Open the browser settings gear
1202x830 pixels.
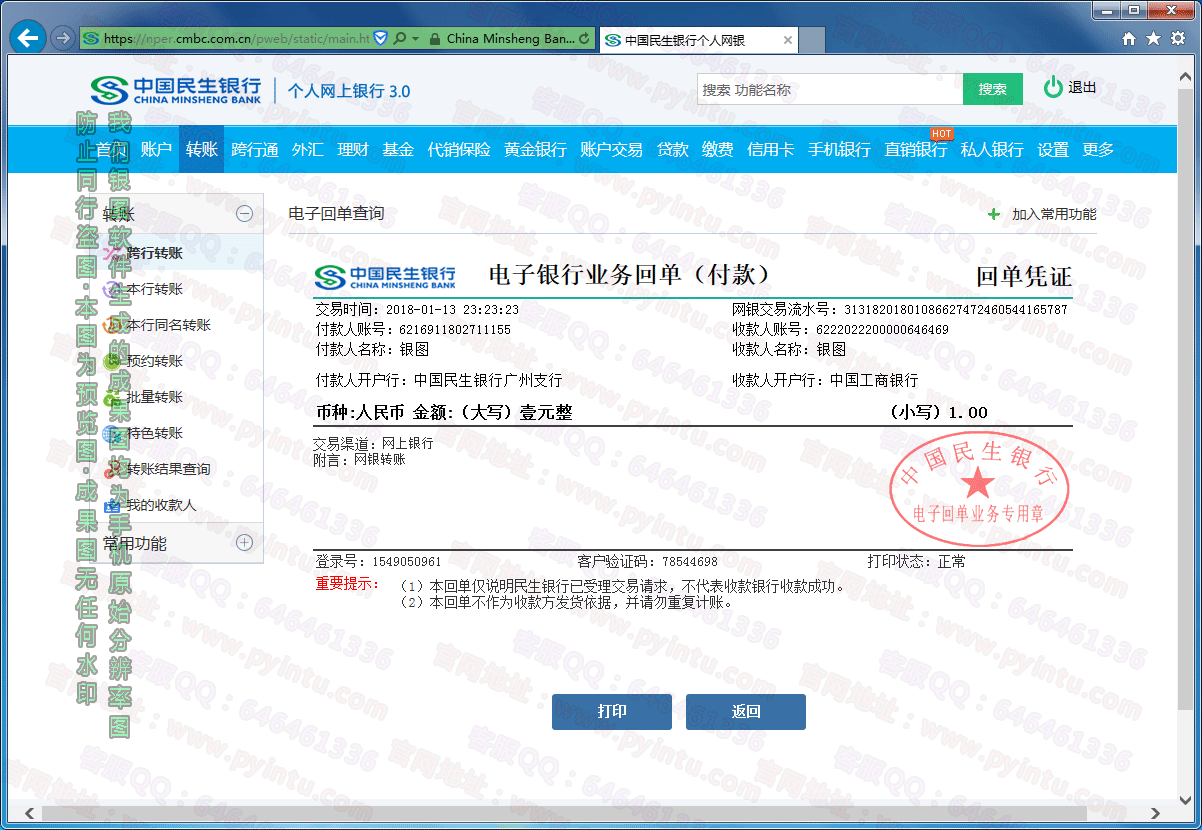(x=1178, y=38)
